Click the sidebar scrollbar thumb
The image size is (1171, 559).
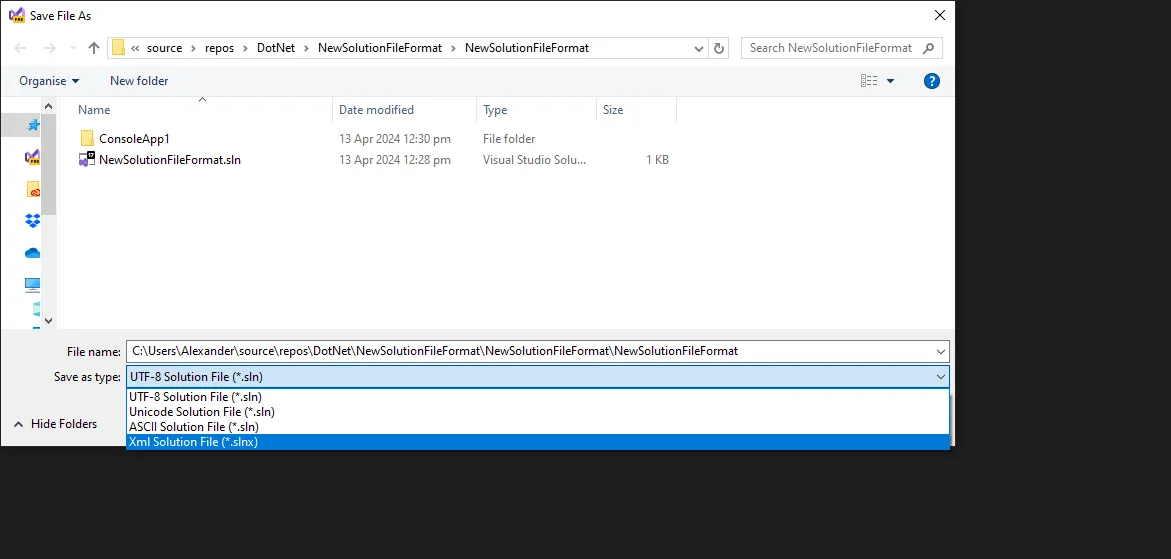[x=49, y=163]
